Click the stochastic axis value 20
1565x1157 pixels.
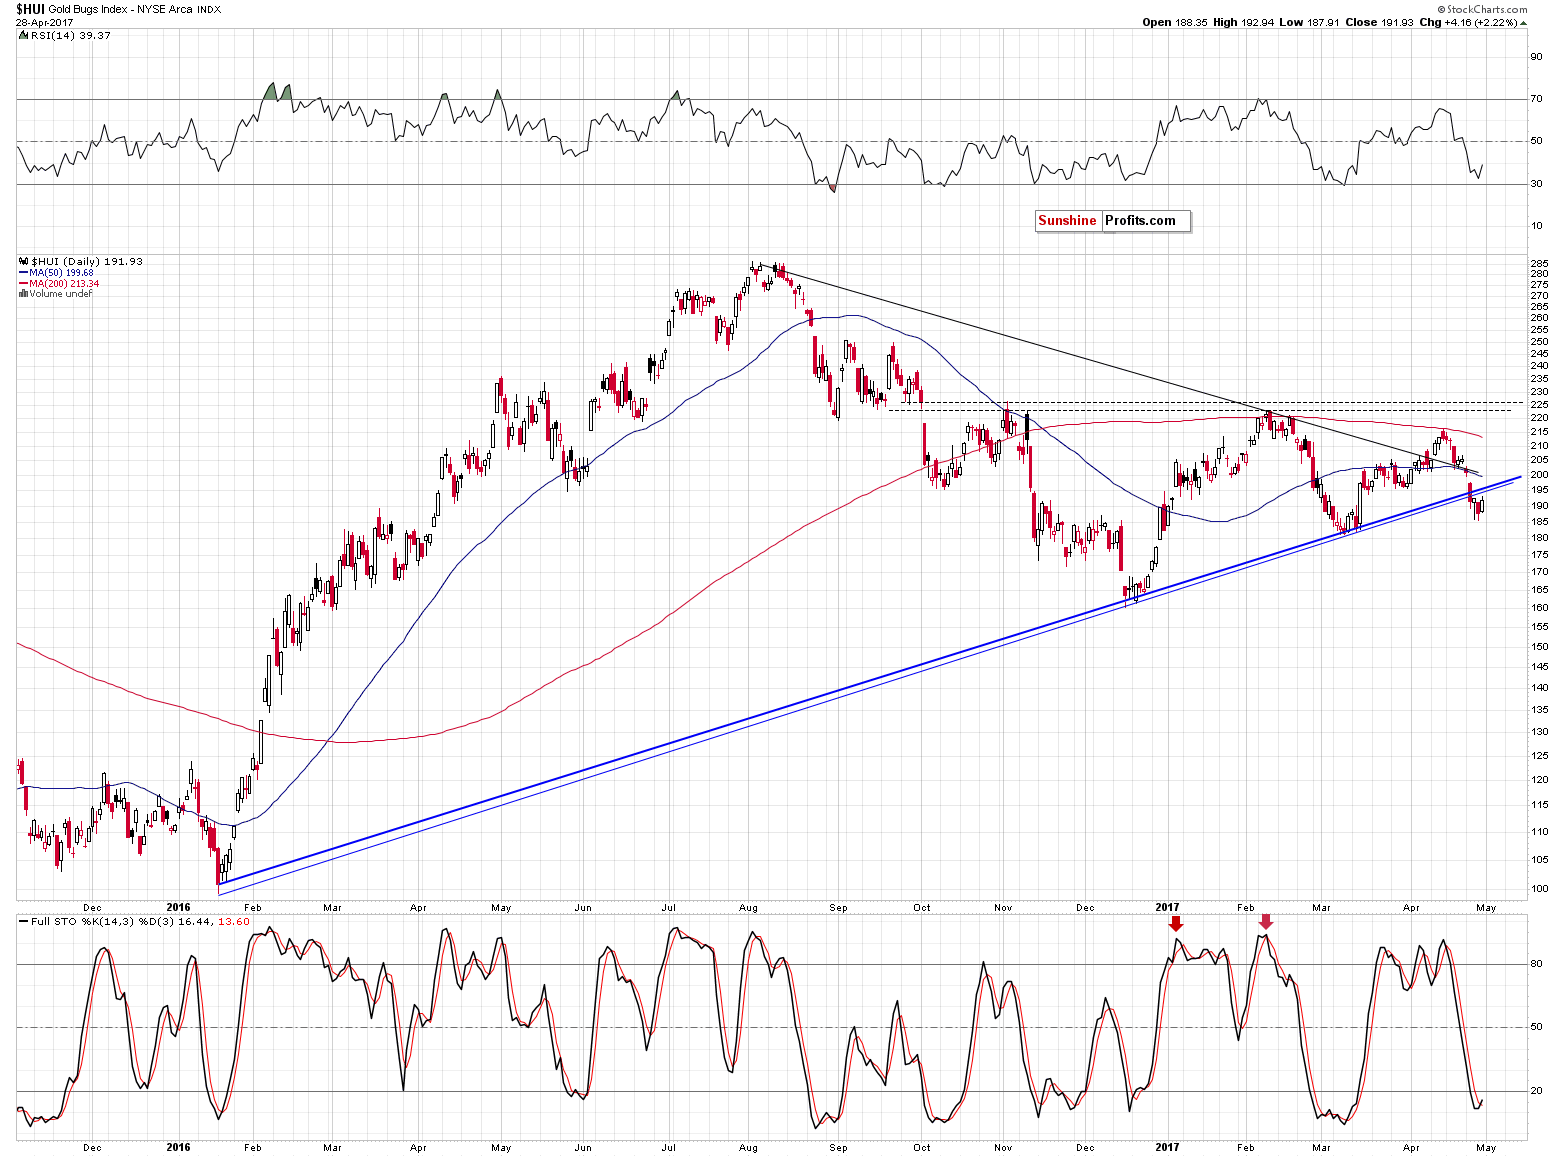1536,1091
